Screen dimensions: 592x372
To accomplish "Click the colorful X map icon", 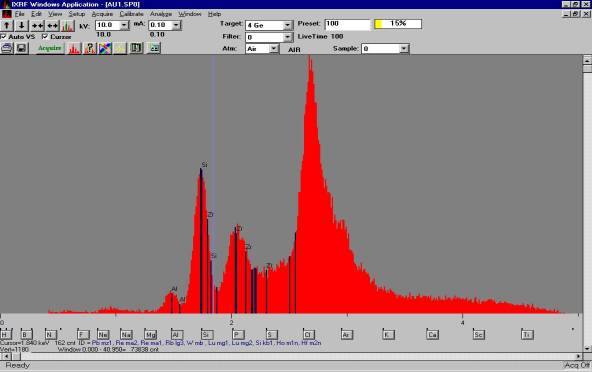I will [105, 48].
